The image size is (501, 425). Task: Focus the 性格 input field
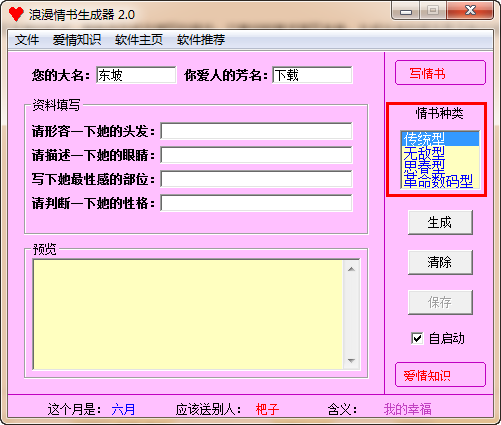256,203
